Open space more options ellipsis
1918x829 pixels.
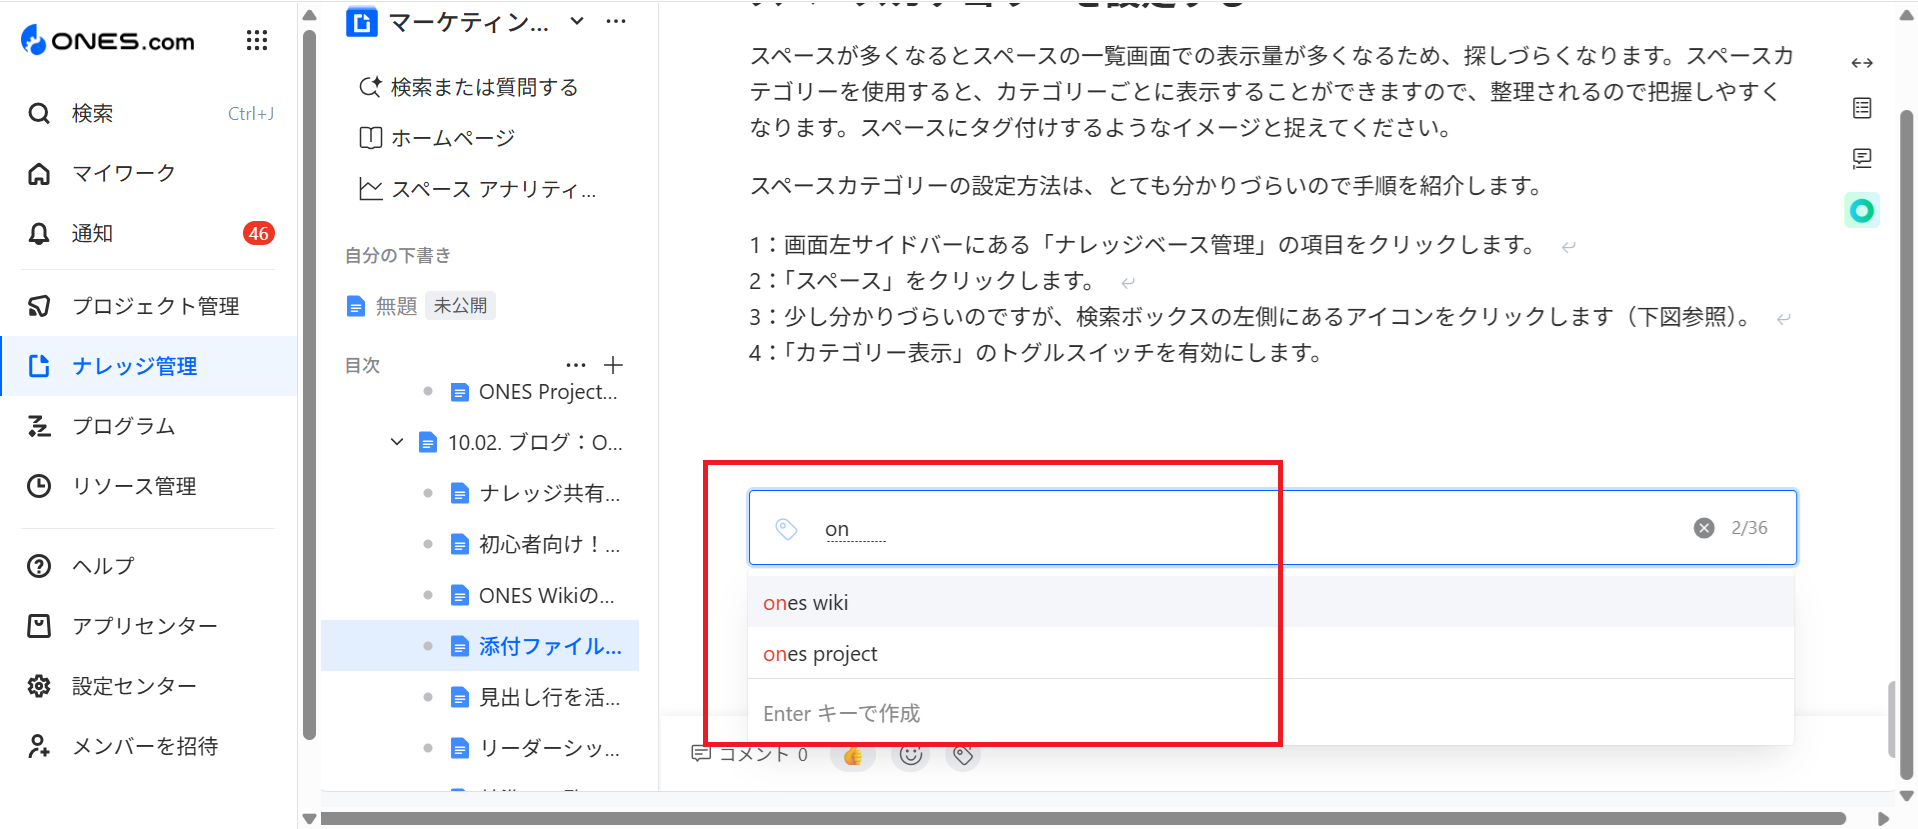click(x=616, y=21)
